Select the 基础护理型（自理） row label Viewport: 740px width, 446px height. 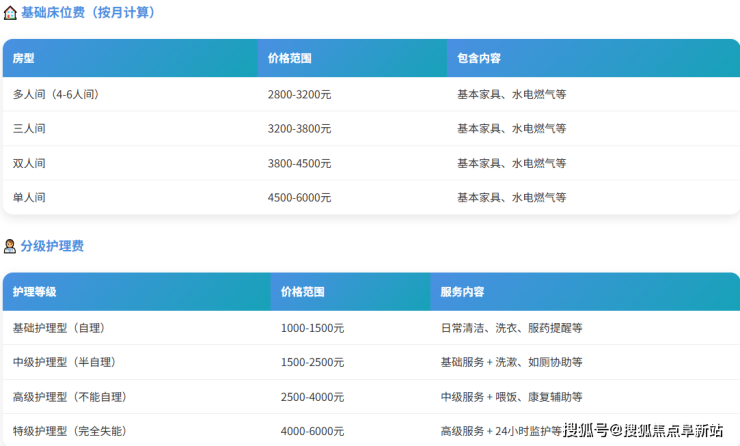tap(59, 327)
